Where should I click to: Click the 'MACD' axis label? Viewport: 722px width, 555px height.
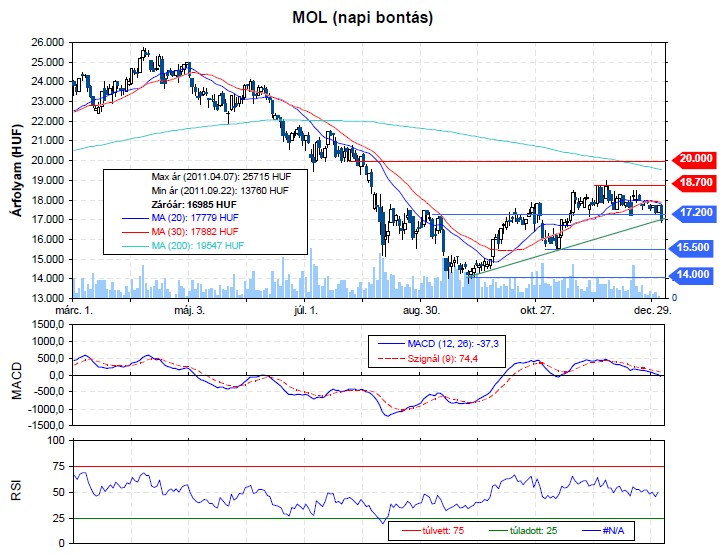tap(17, 380)
